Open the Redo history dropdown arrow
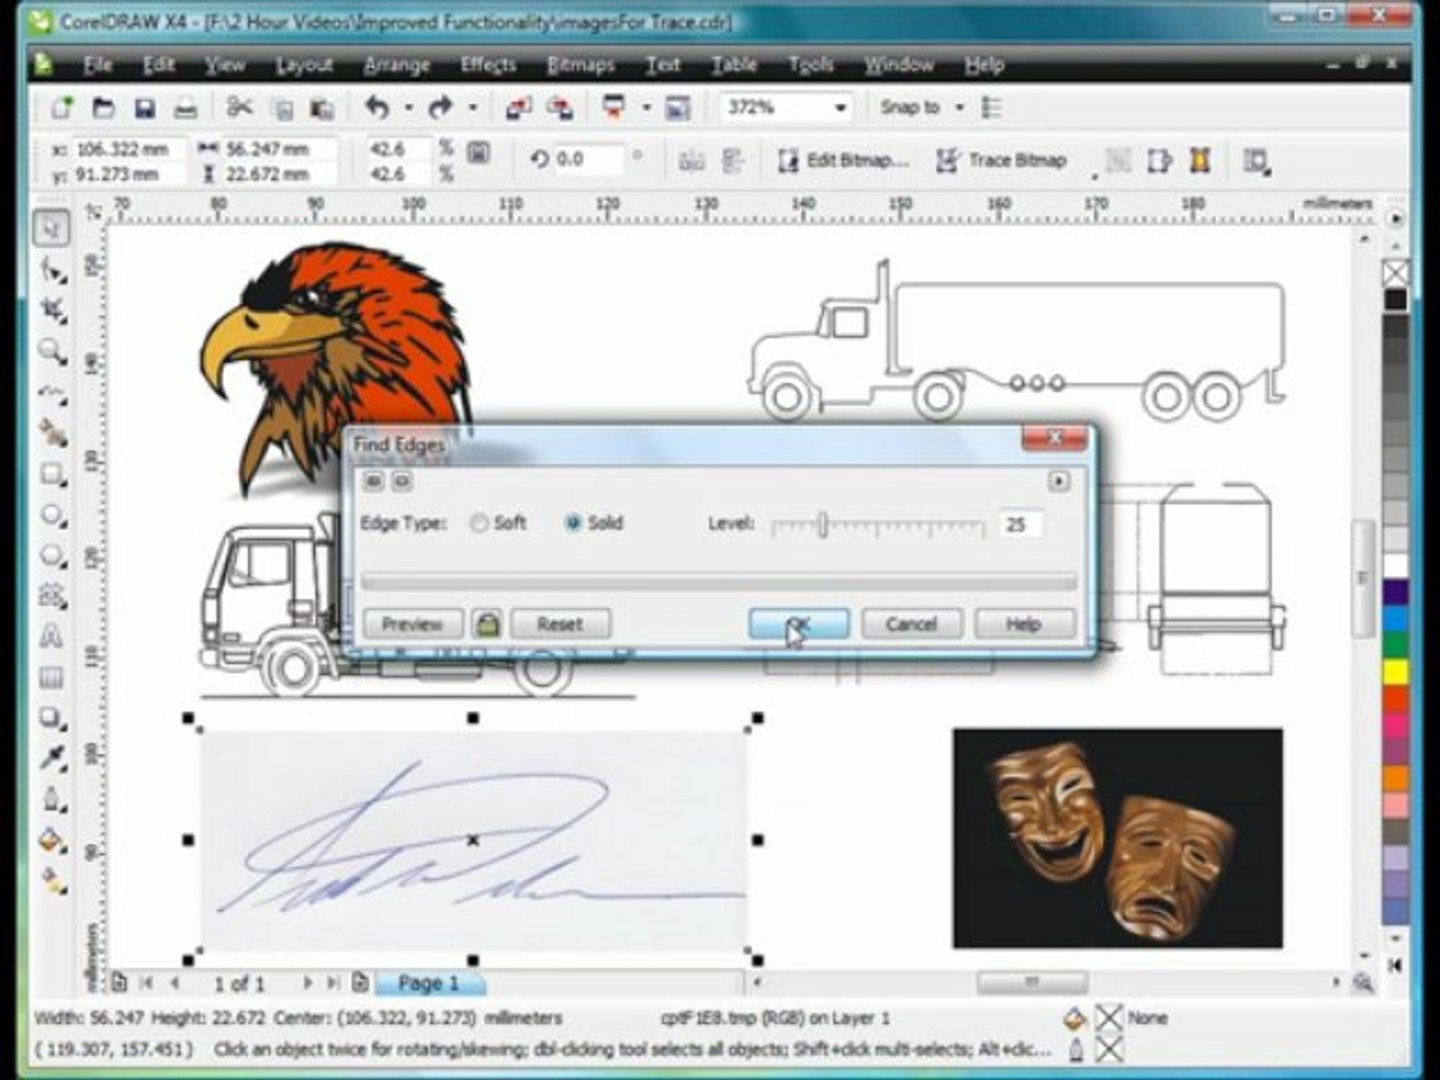1440x1080 pixels. pos(472,107)
